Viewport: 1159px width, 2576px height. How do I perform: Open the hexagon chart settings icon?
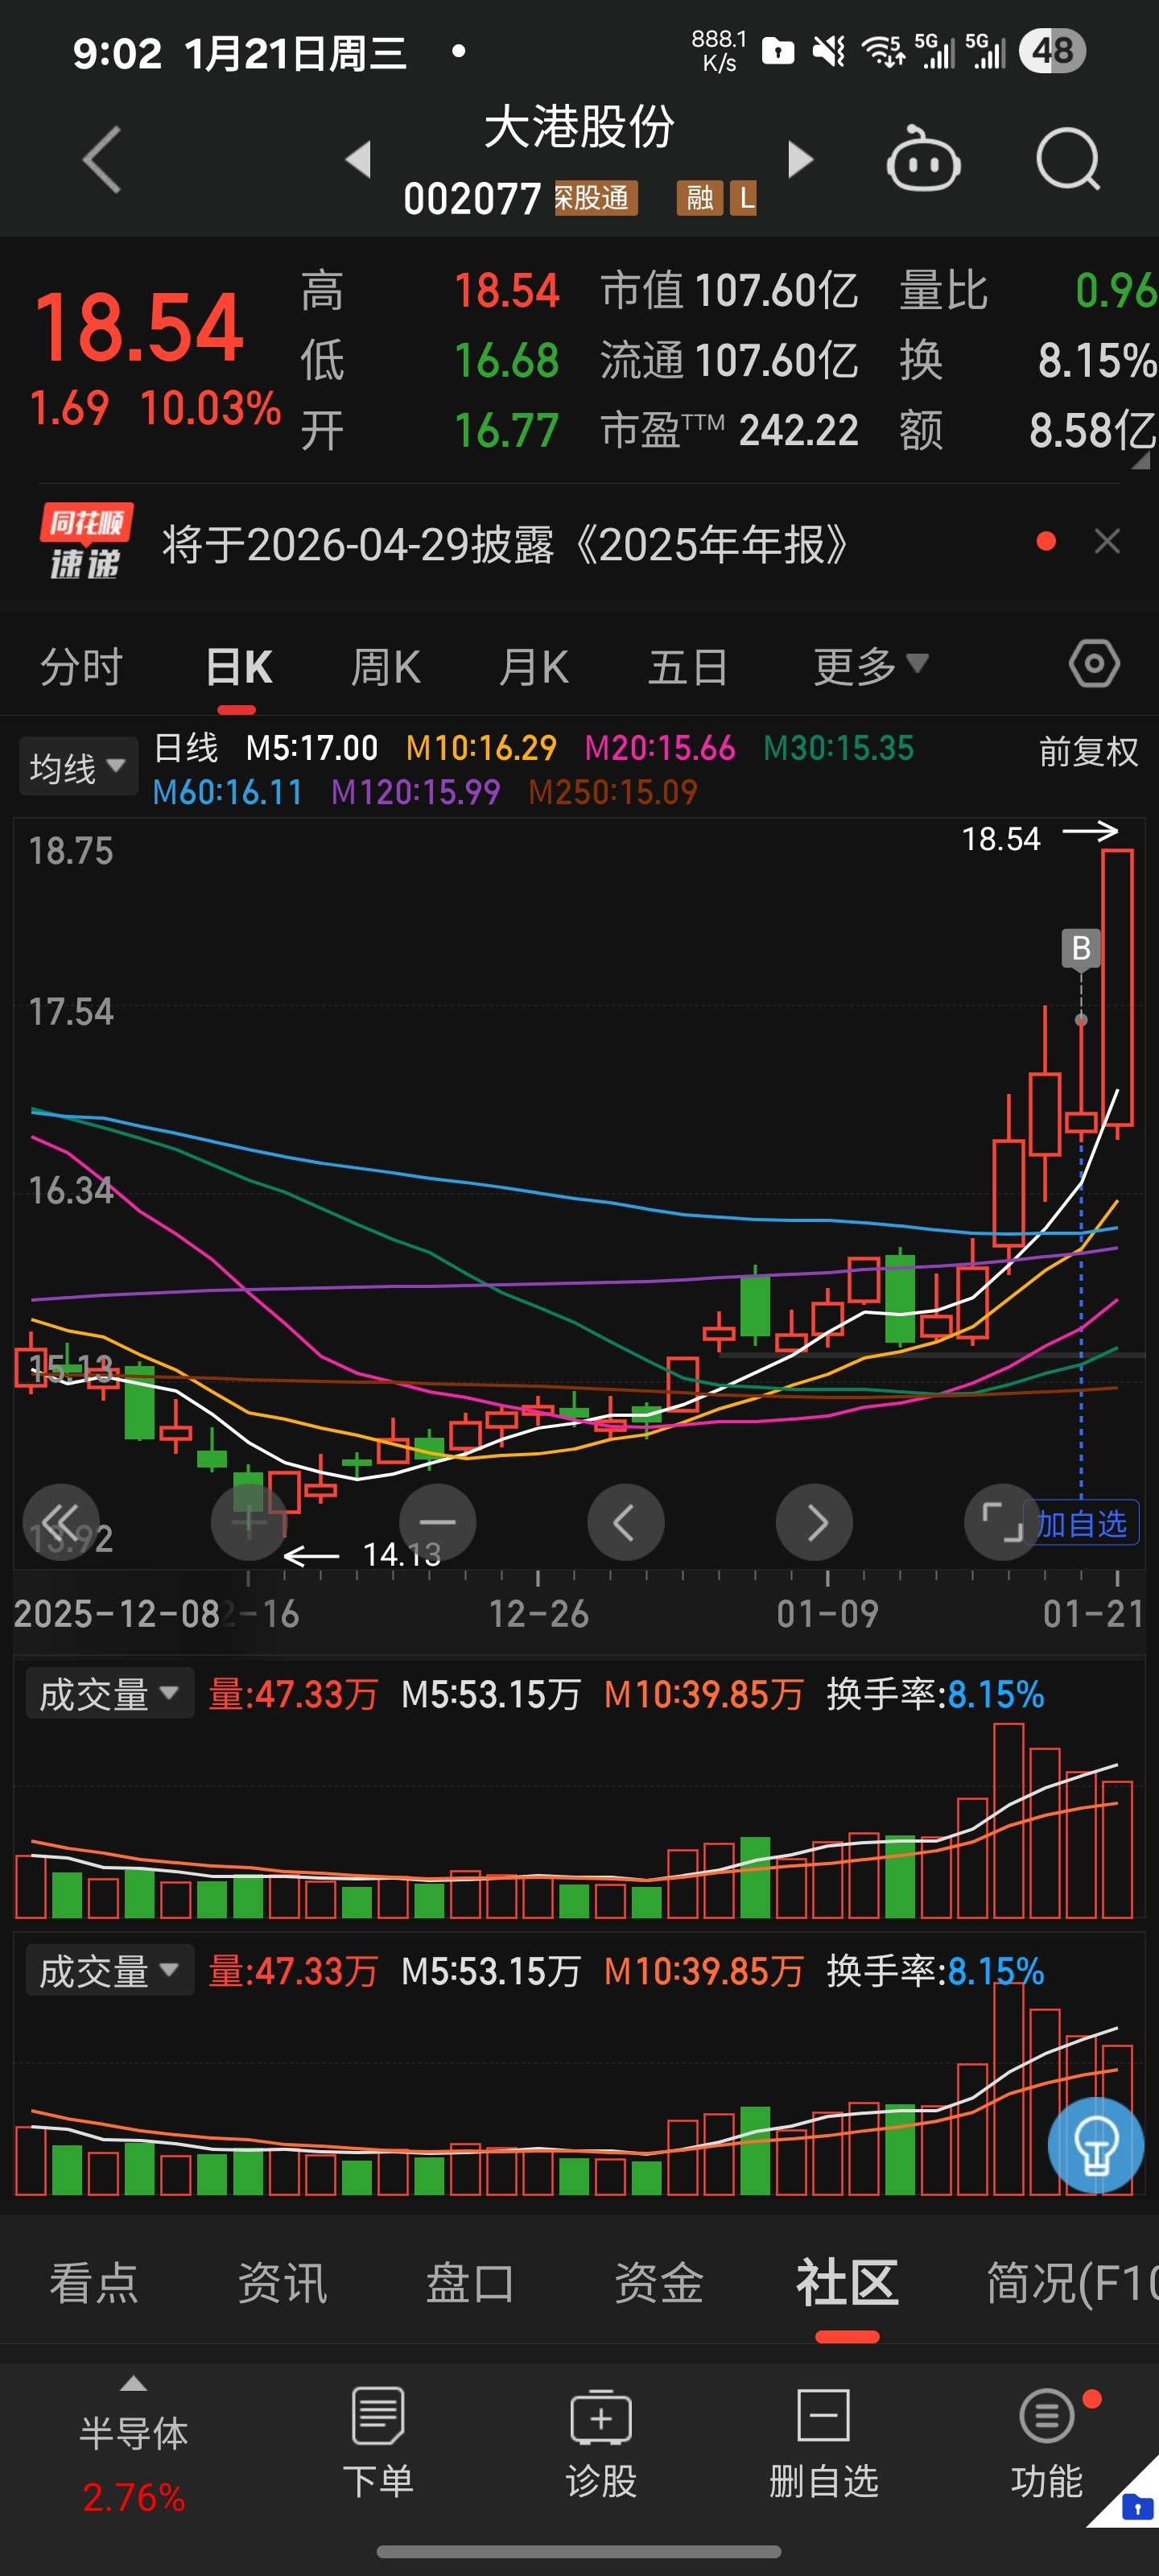(1094, 664)
